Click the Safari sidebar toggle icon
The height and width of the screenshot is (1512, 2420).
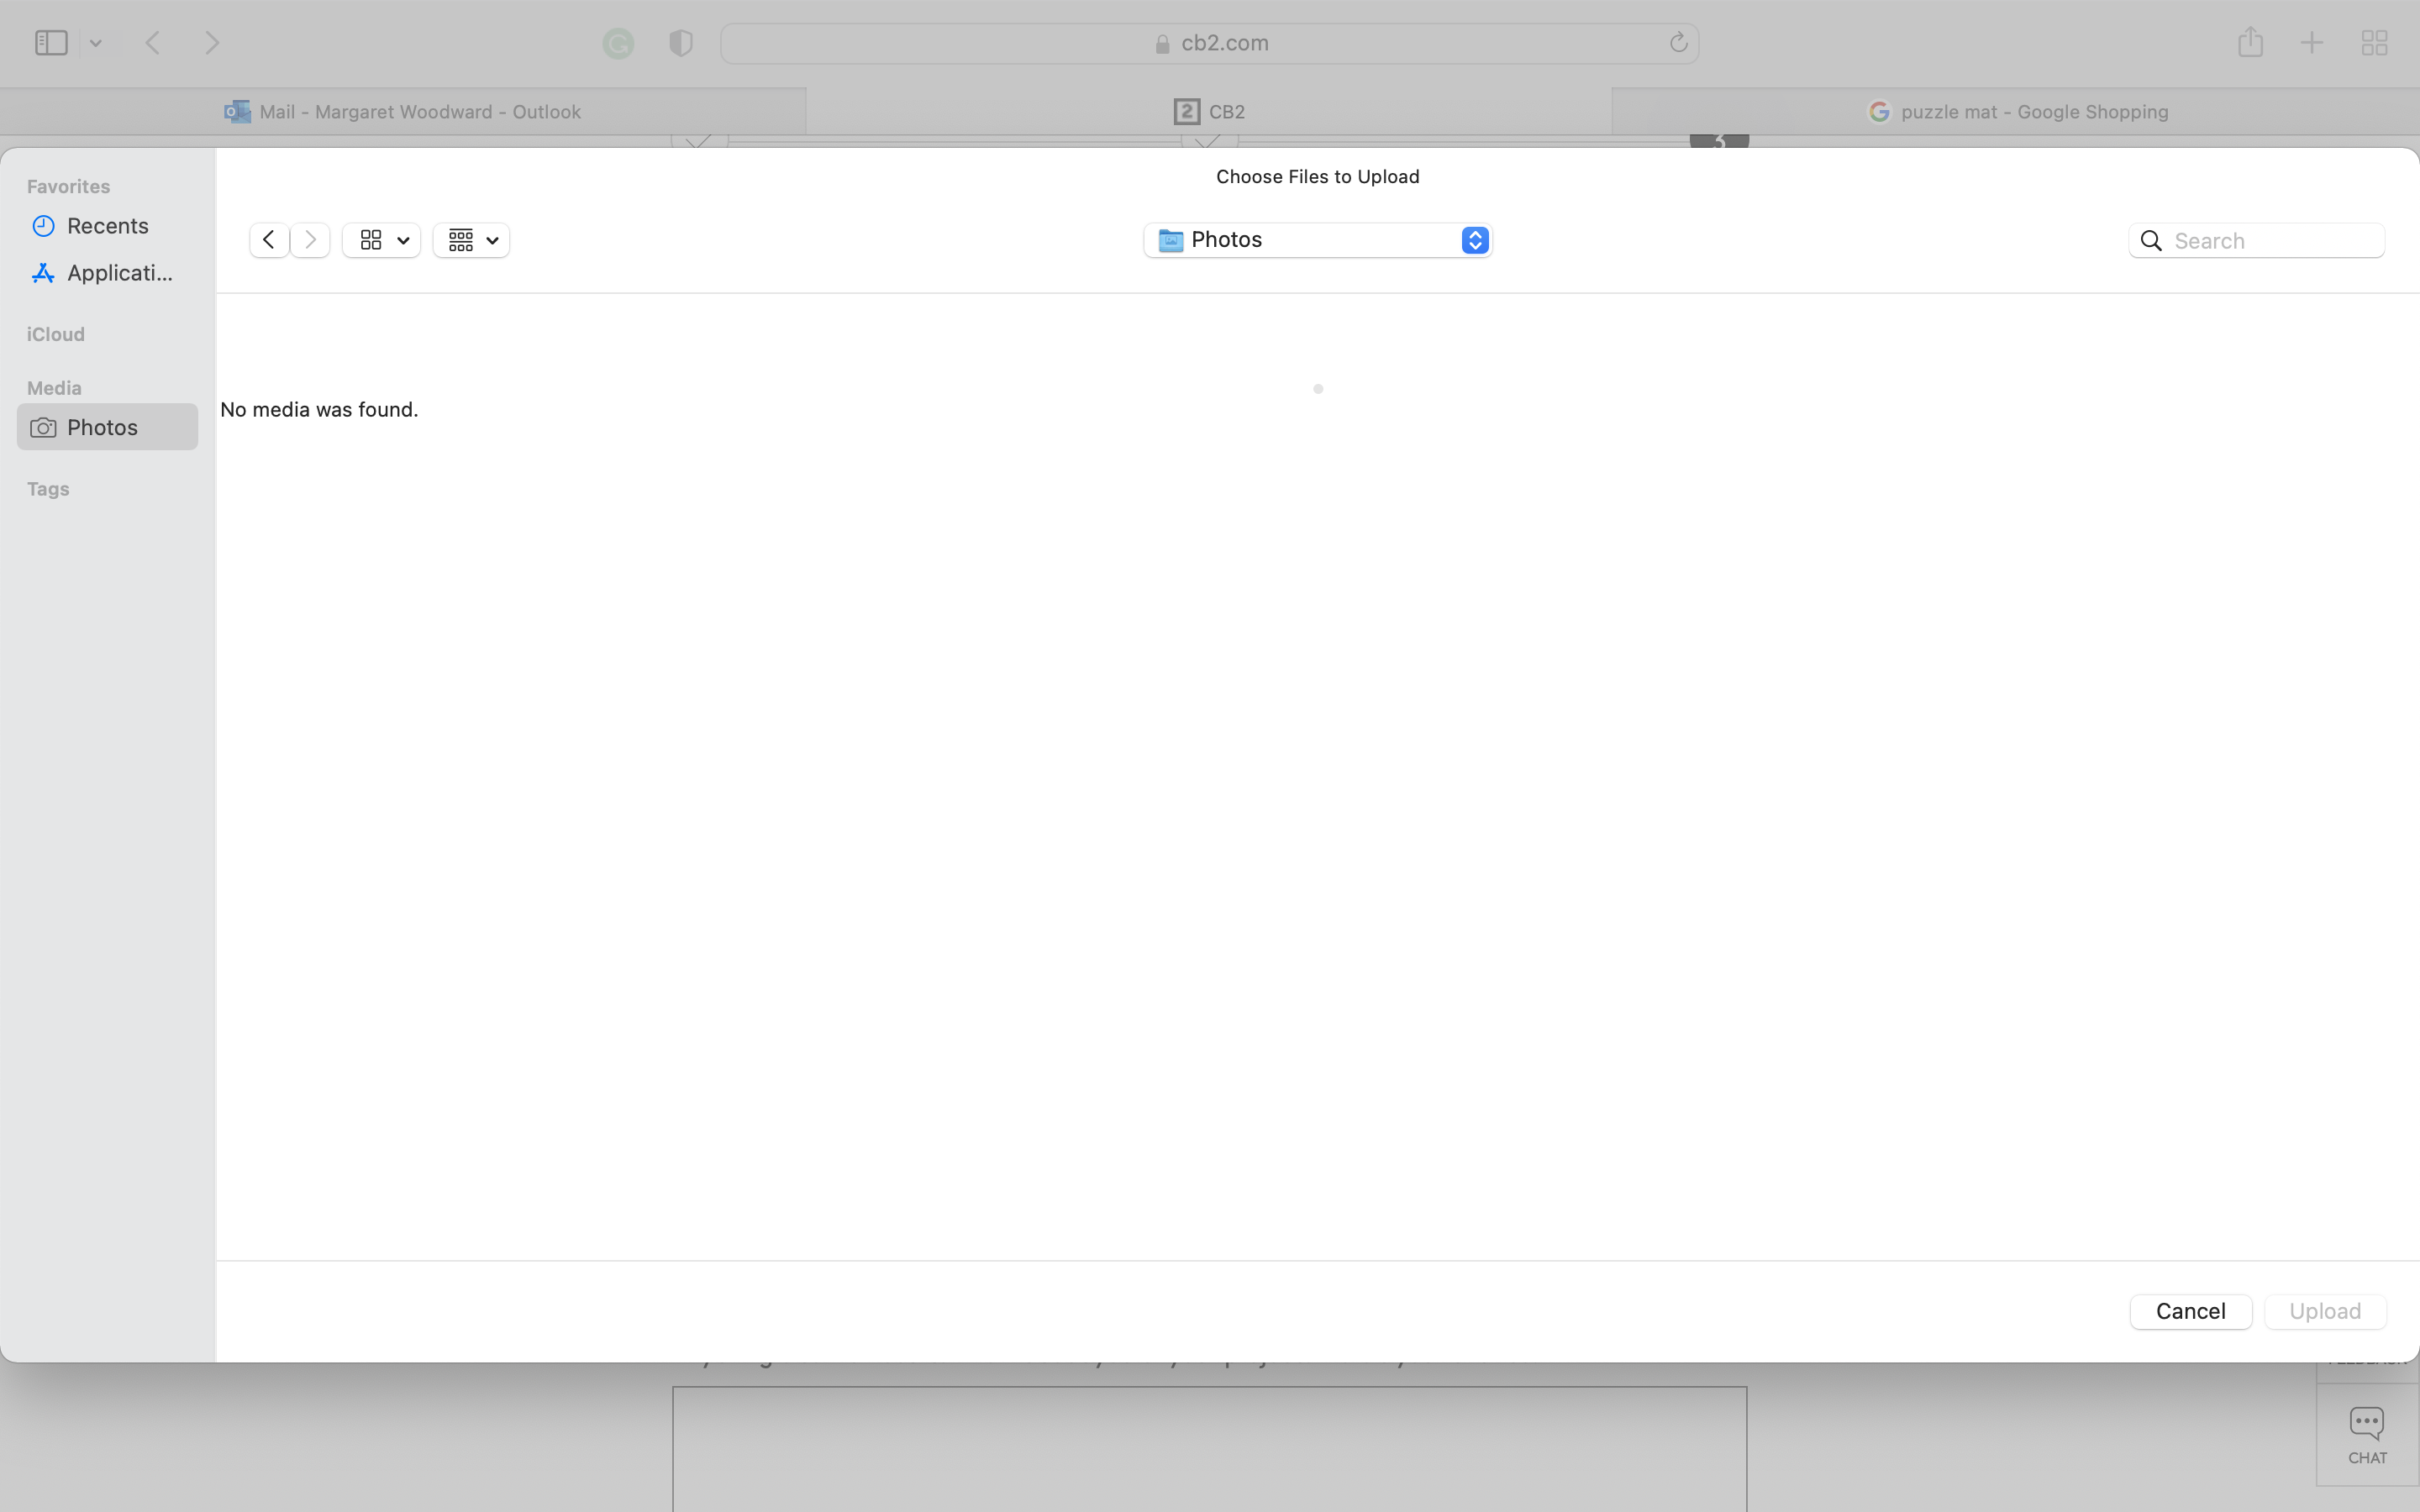tap(51, 43)
